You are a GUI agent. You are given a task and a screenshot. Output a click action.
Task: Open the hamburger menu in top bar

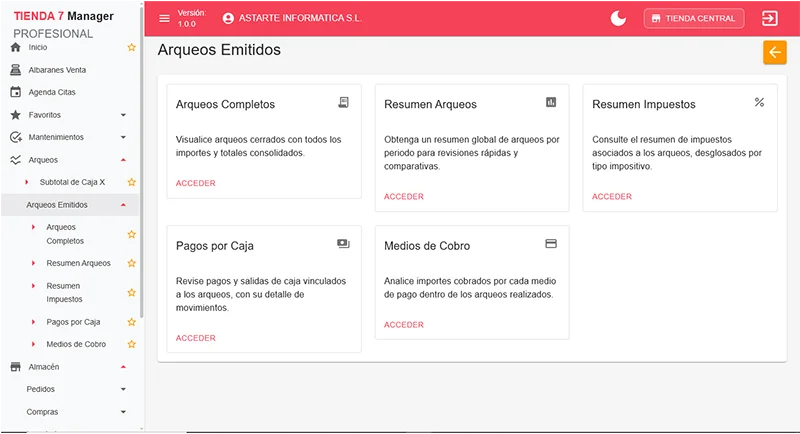pos(165,18)
